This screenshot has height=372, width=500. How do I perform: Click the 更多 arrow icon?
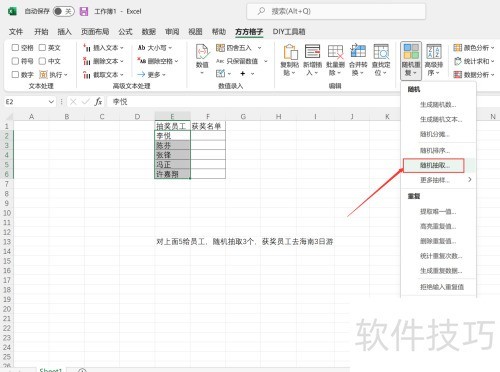pyautogui.click(x=141, y=74)
